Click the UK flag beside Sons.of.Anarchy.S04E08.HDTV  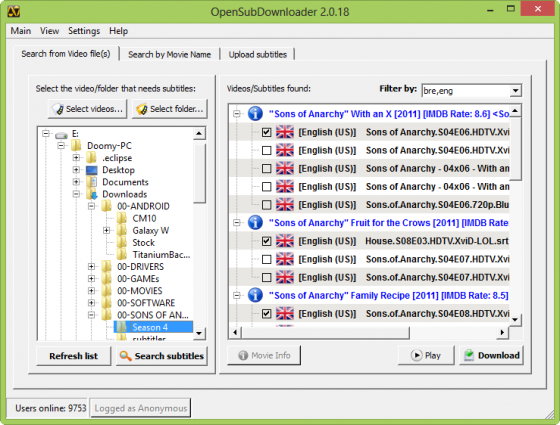pos(285,314)
